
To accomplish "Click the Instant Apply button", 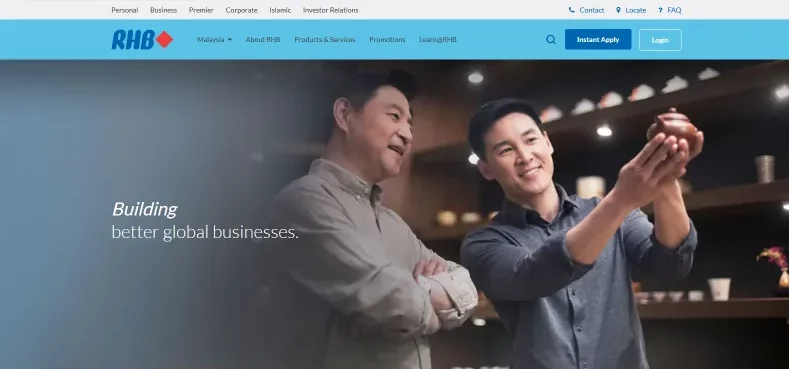I will pos(598,39).
